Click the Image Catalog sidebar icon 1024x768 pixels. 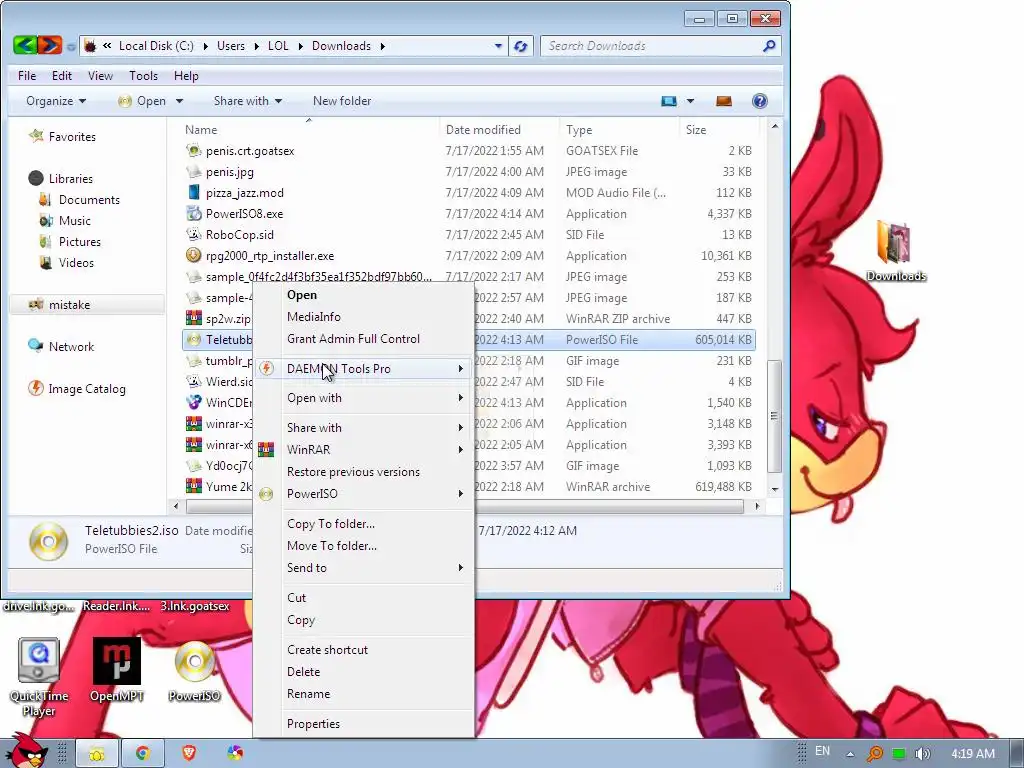(x=36, y=389)
